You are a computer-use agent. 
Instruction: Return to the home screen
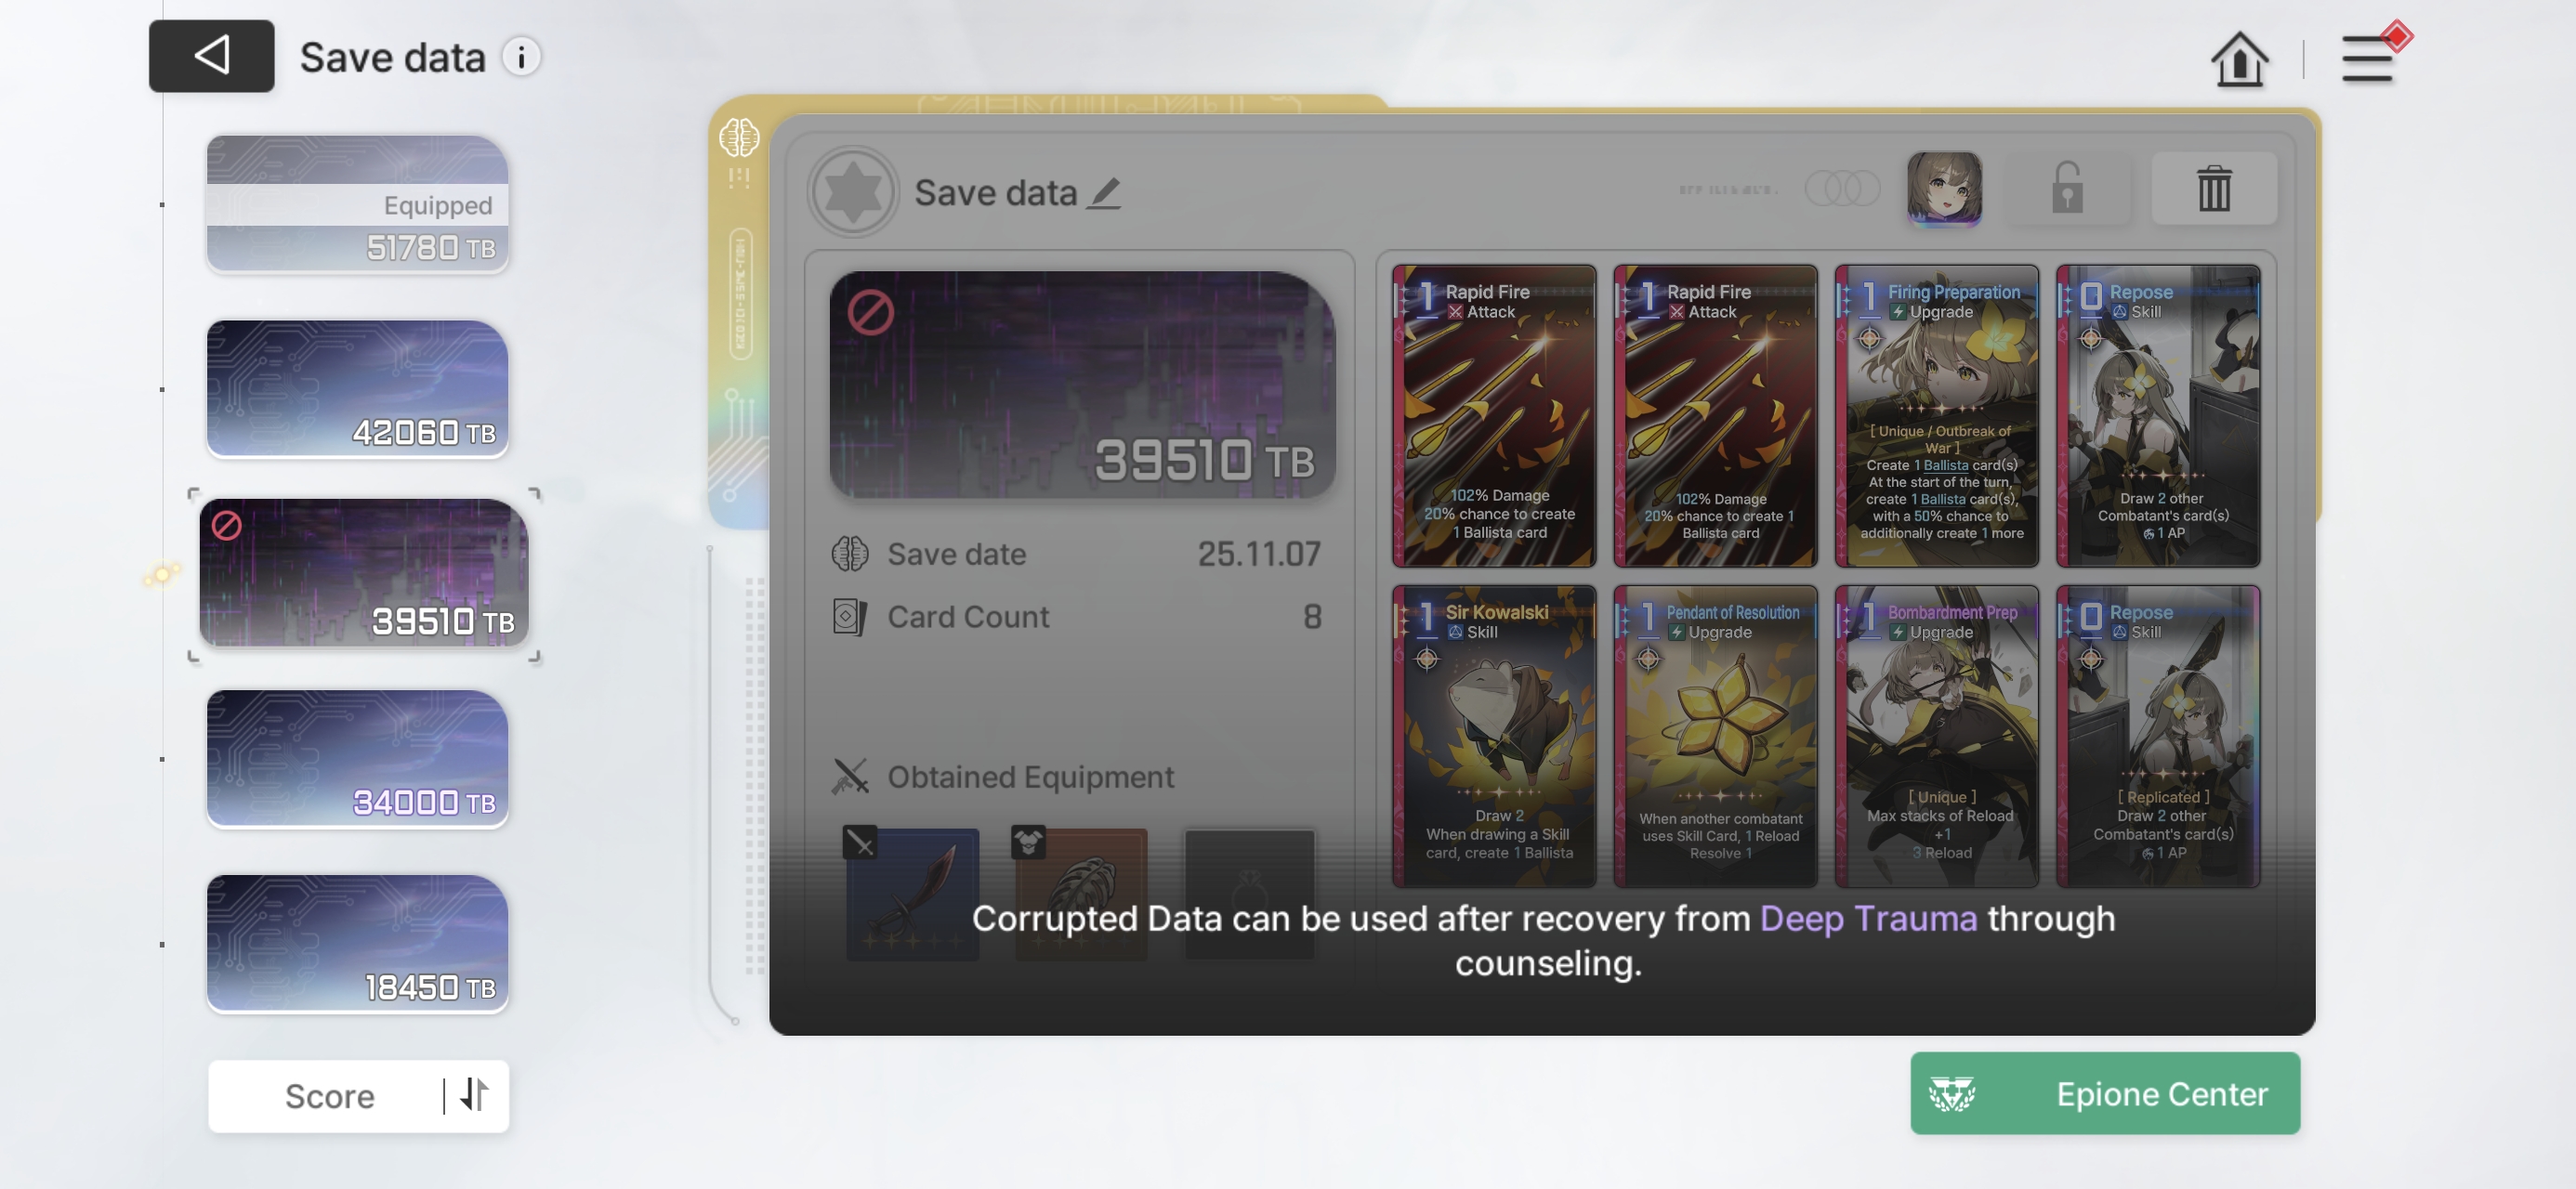2239,59
